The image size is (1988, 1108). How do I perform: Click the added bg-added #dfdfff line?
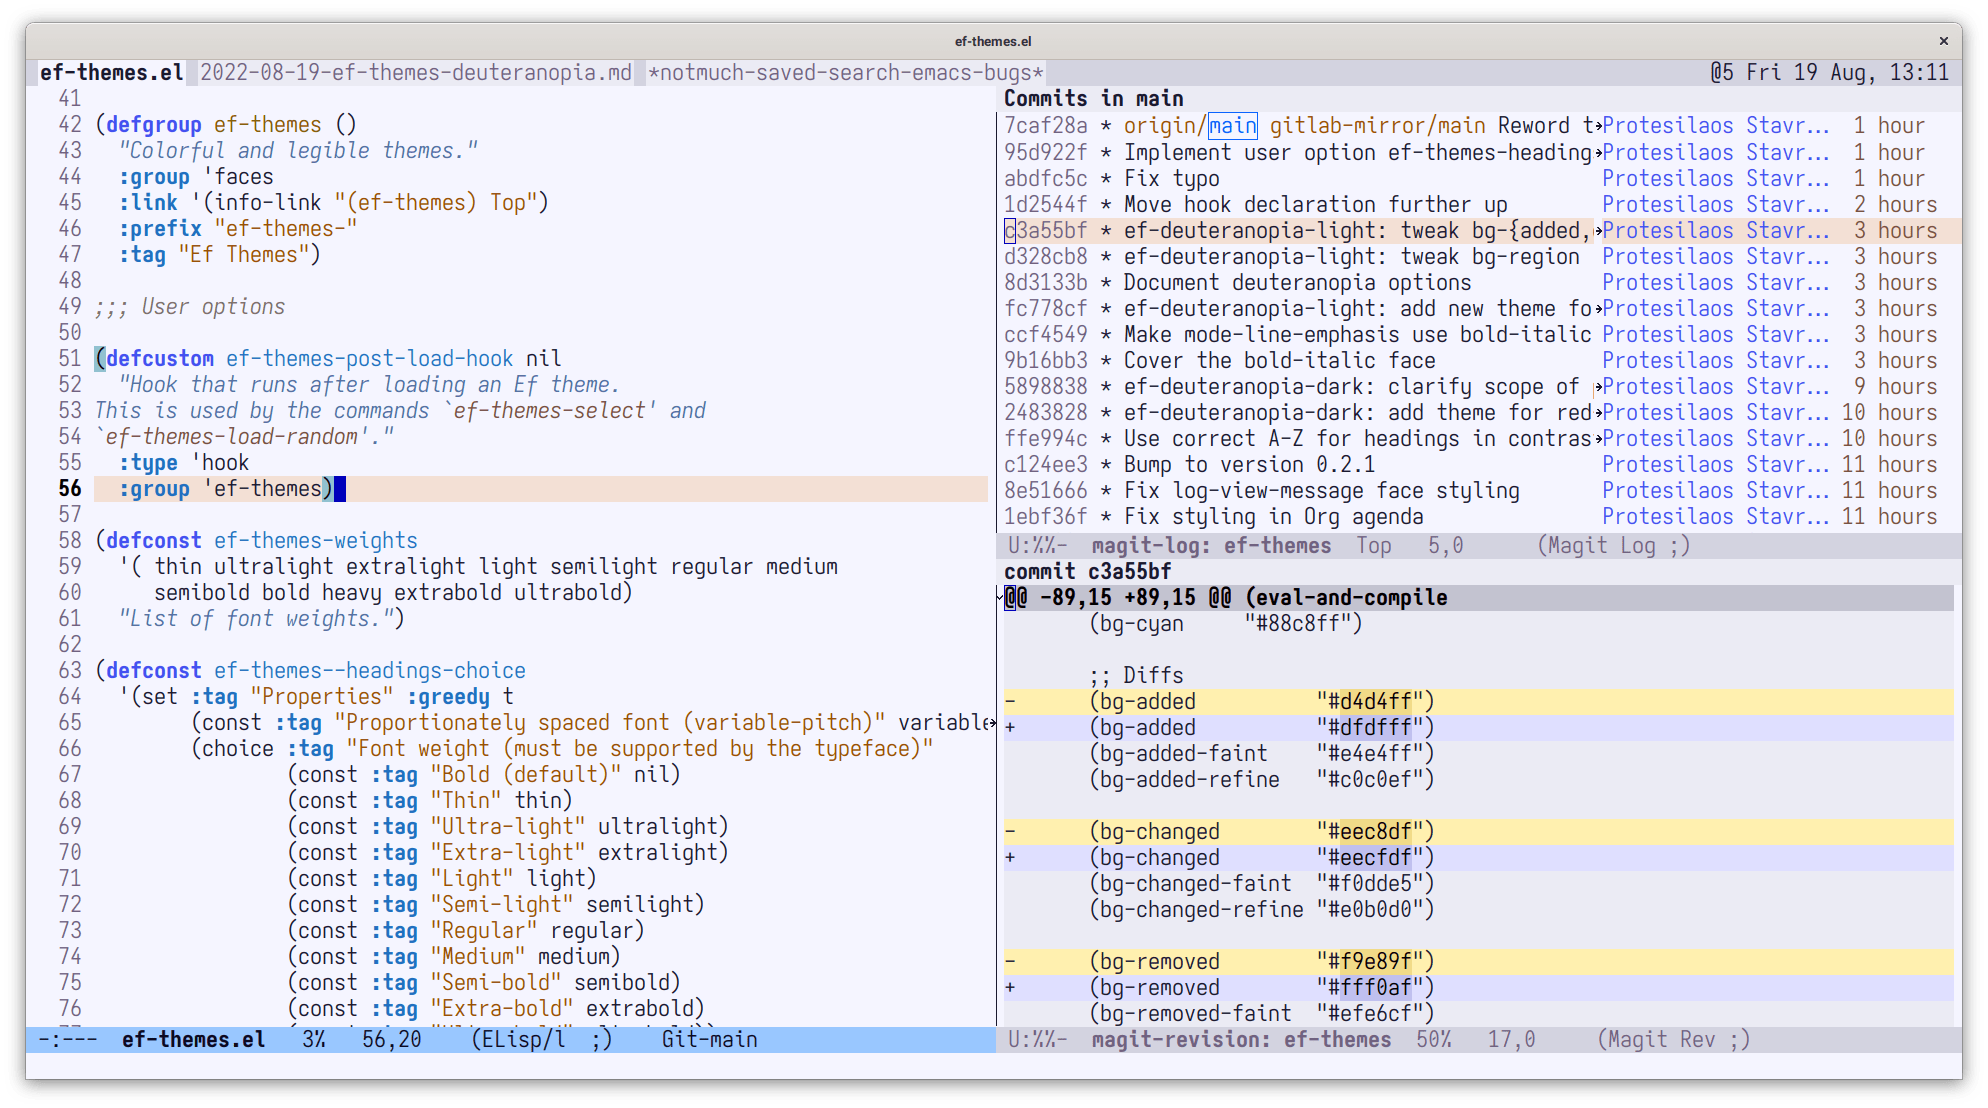pos(1479,727)
